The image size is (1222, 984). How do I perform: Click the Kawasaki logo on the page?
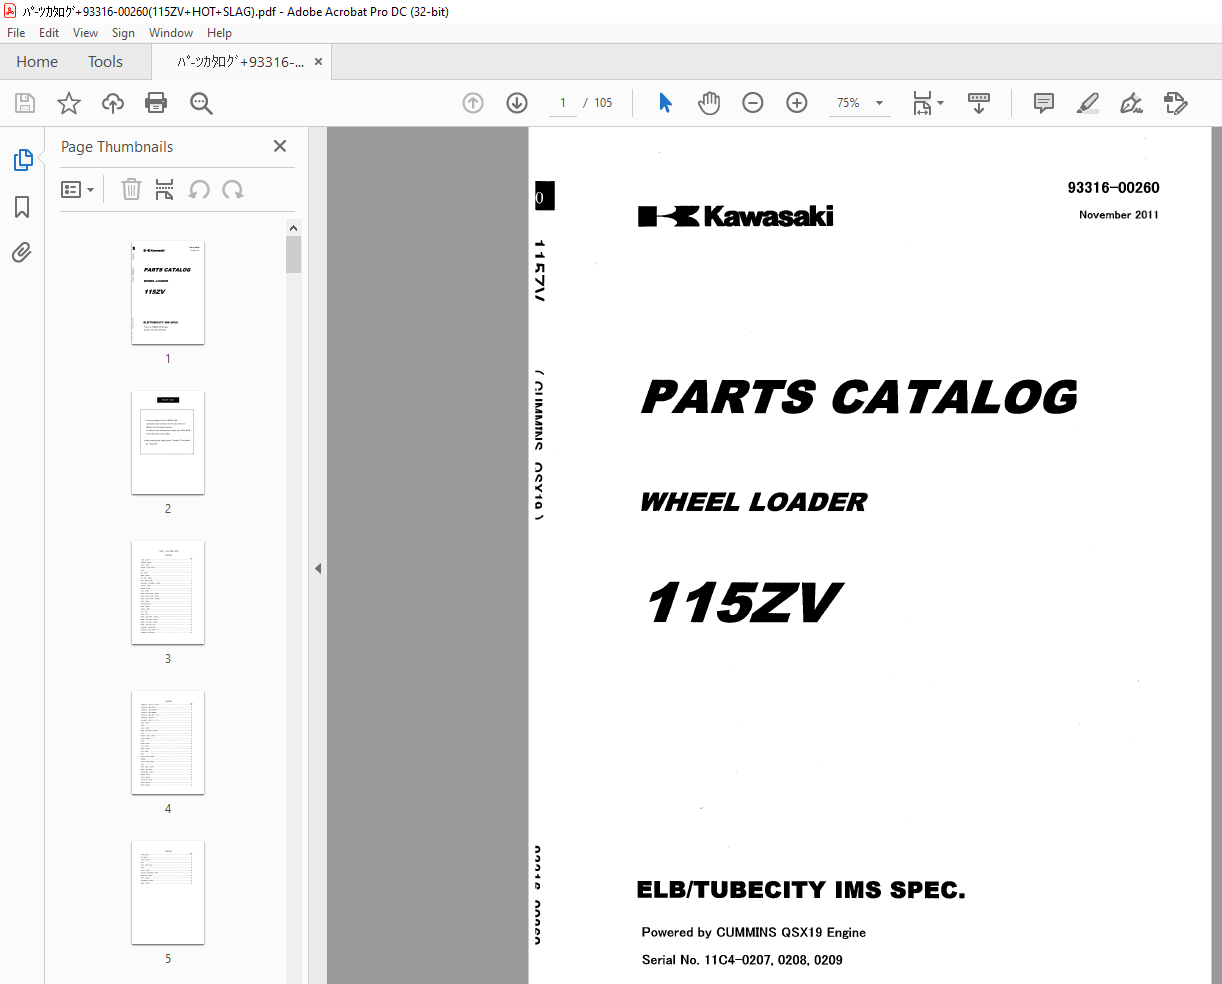pos(736,216)
